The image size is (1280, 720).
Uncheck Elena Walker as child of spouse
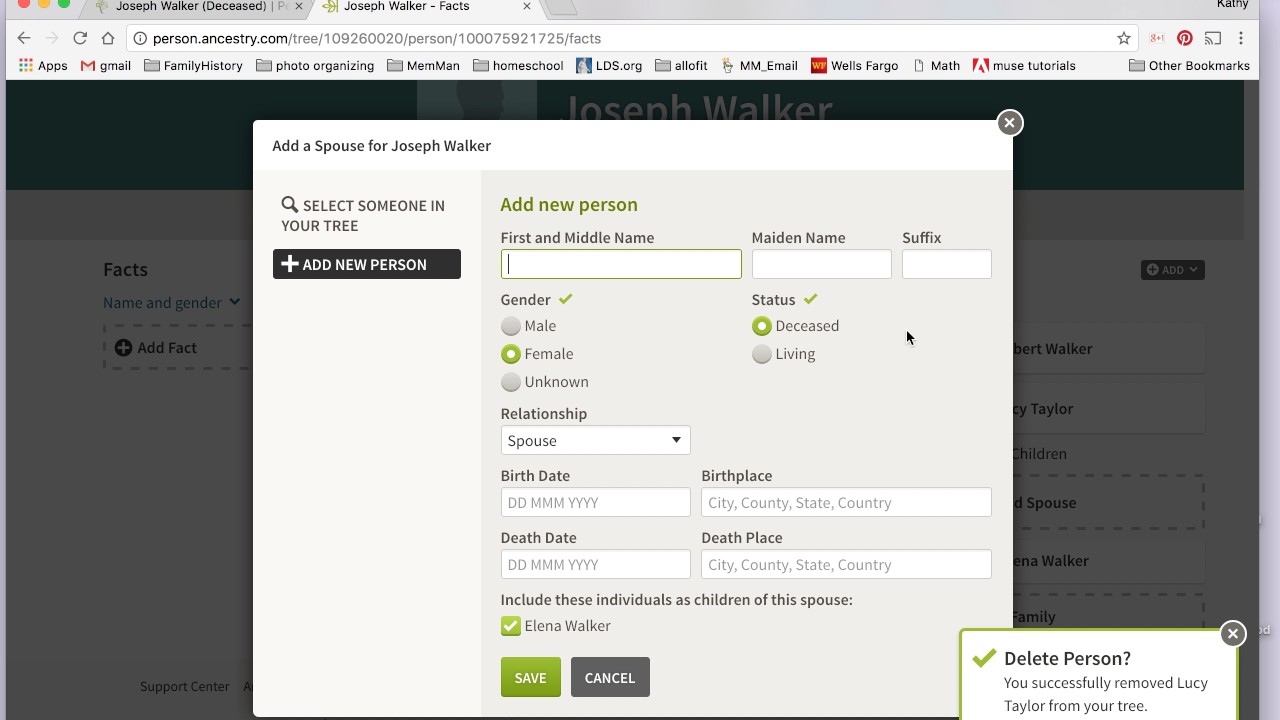511,626
